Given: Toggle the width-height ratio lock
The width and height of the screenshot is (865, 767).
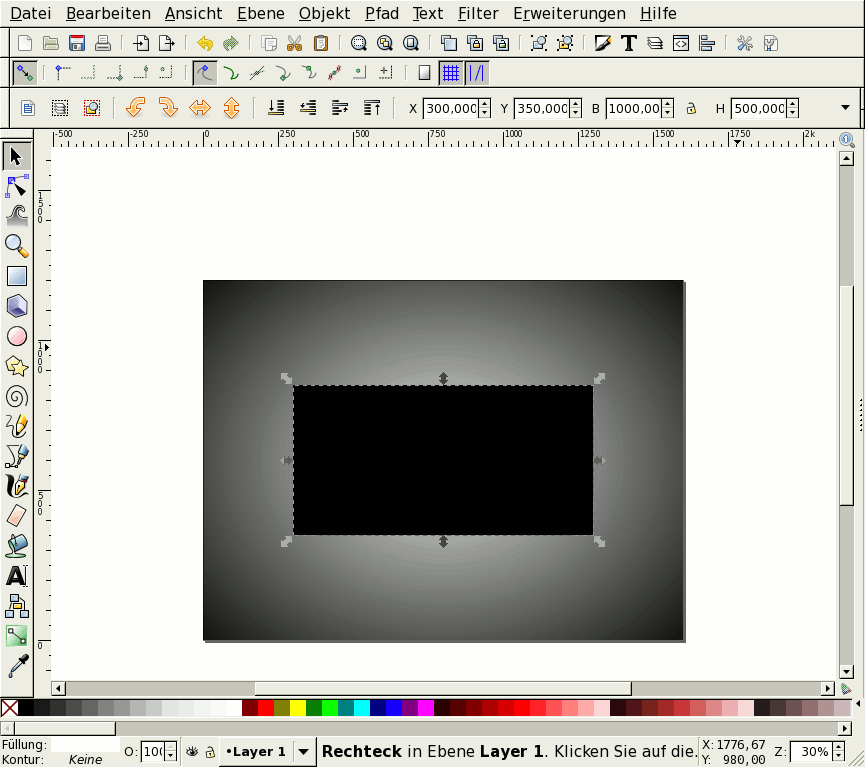Looking at the screenshot, I should point(690,108).
